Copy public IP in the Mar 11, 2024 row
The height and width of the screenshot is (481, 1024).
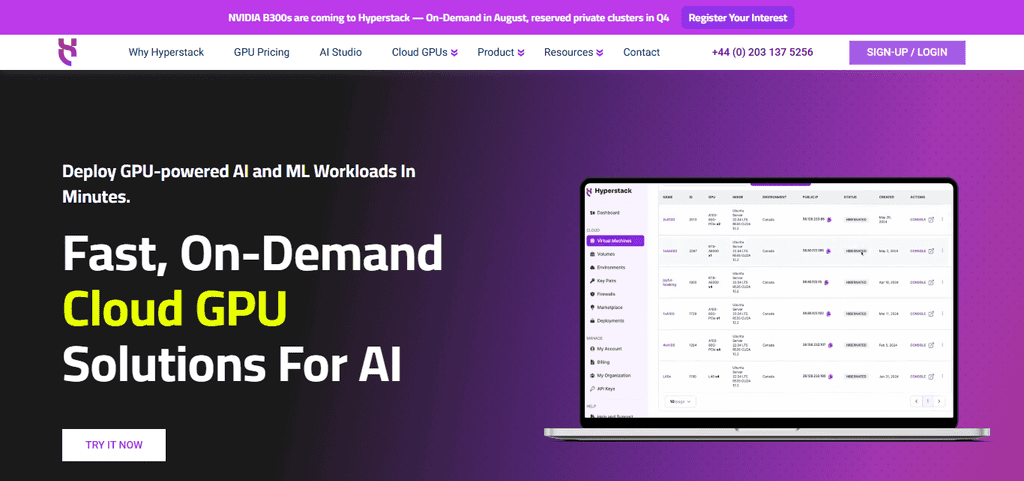(x=829, y=314)
